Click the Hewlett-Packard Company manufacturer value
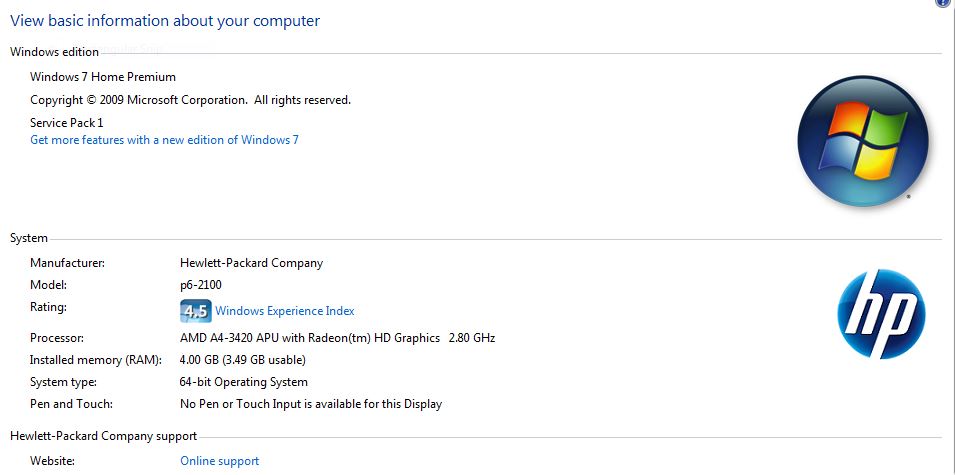 (252, 263)
